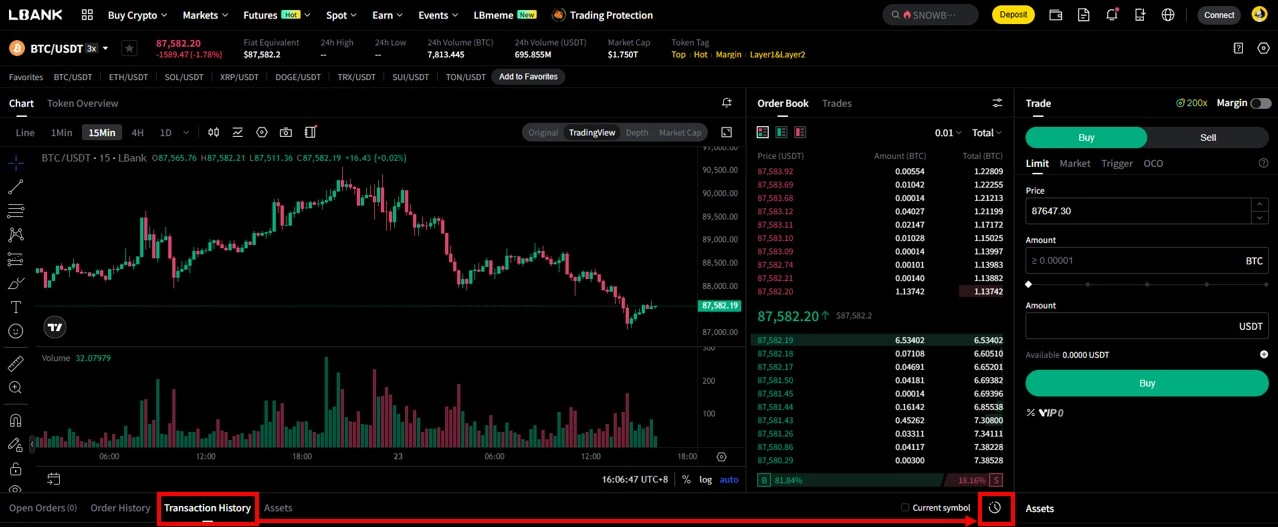Viewport: 1278px width, 527px height.
Task: Select the zoom in tool
Action: pos(15,387)
